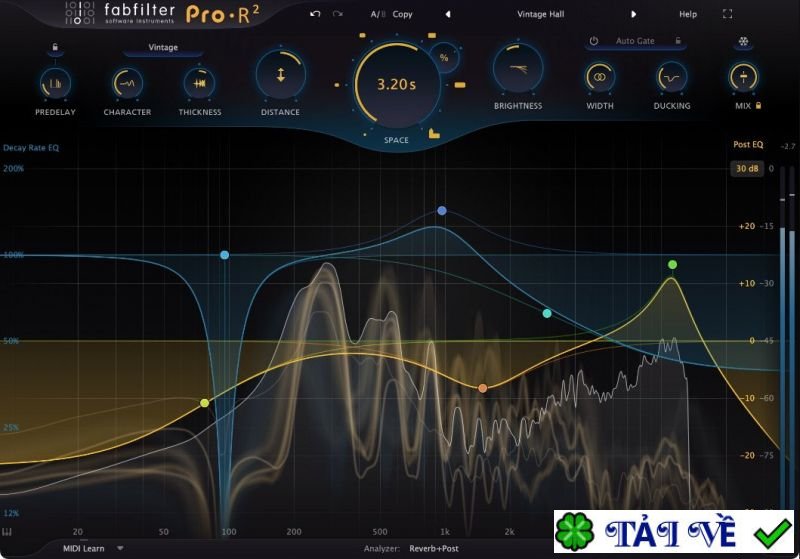The width and height of the screenshot is (800, 559).
Task: Click the Thickness knob
Action: [x=199, y=84]
